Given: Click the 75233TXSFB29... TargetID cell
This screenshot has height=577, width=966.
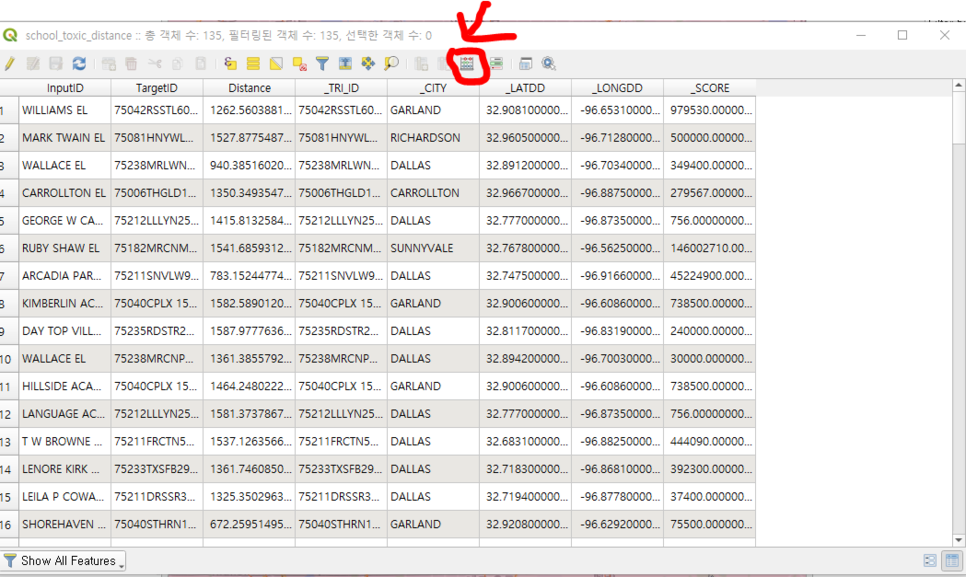Looking at the screenshot, I should [x=156, y=469].
